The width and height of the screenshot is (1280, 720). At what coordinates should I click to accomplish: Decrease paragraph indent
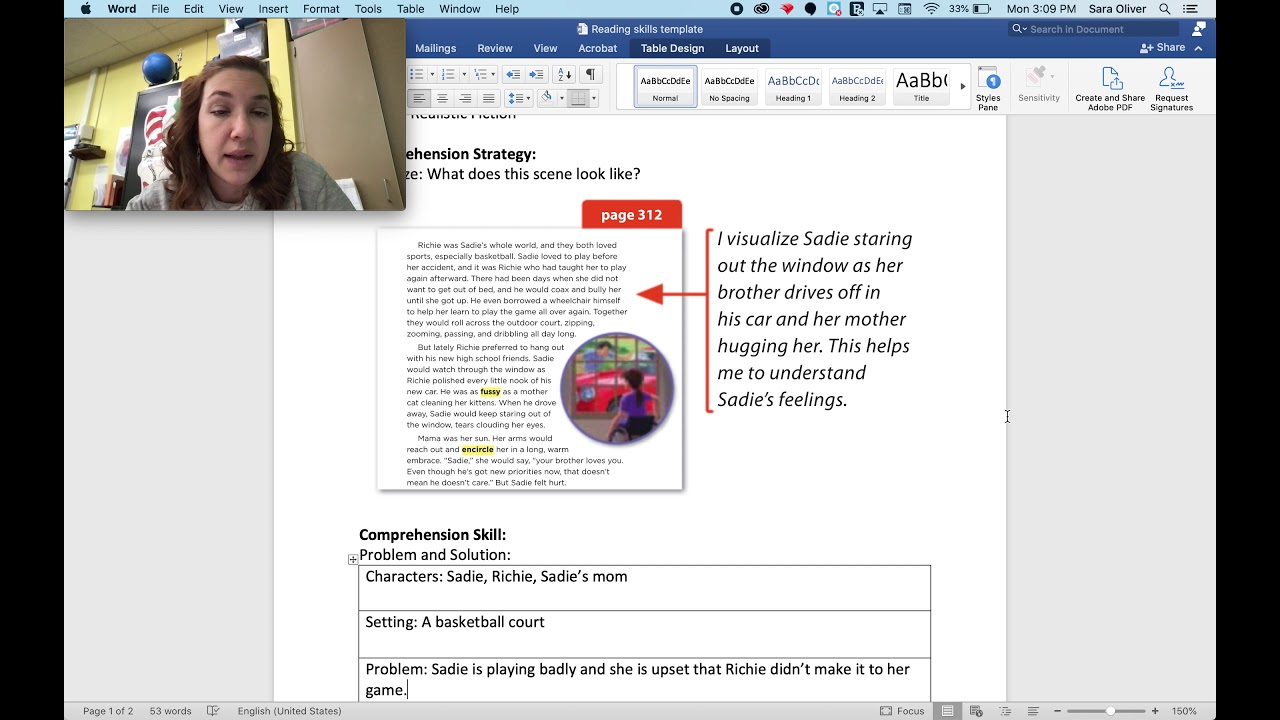coord(513,75)
